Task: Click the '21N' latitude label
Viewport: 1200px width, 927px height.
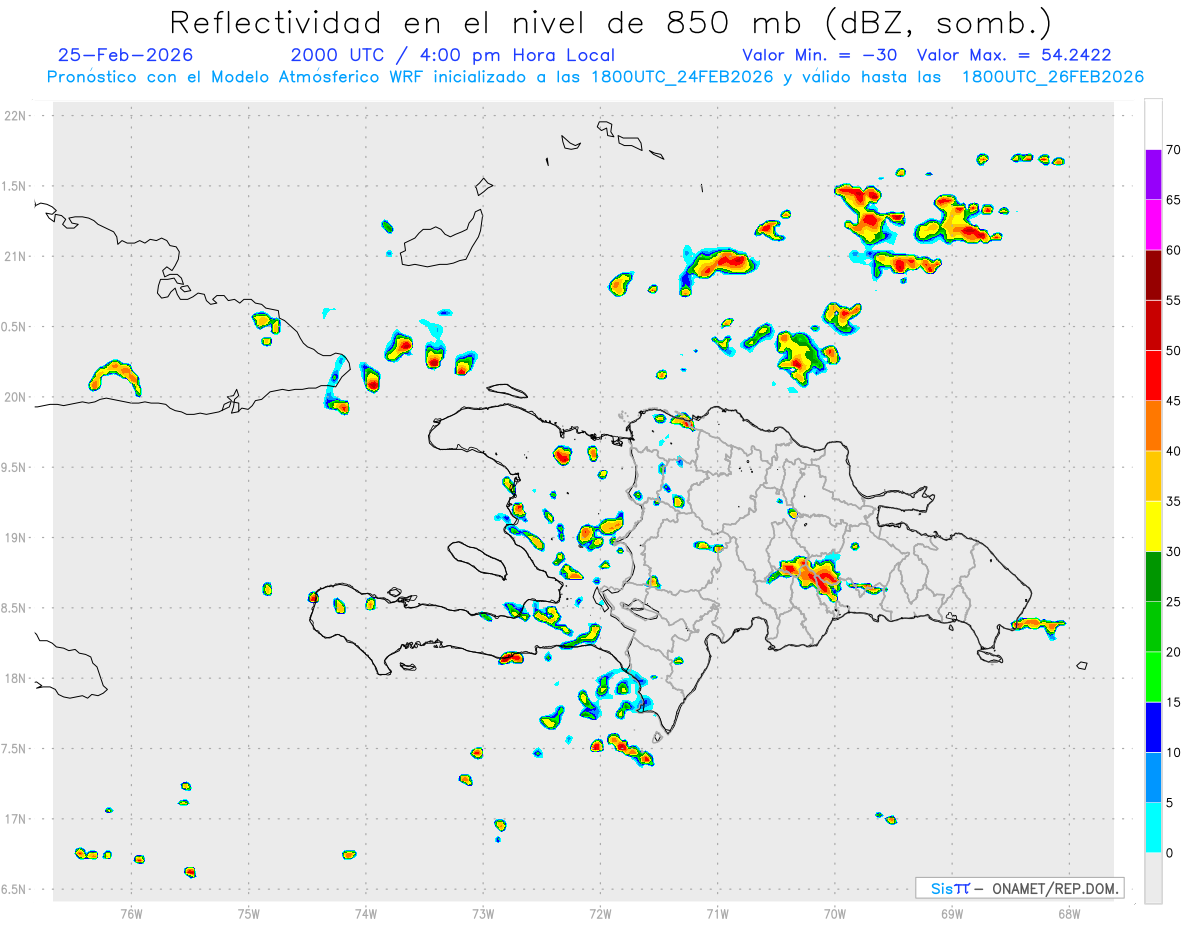Action: [17, 257]
